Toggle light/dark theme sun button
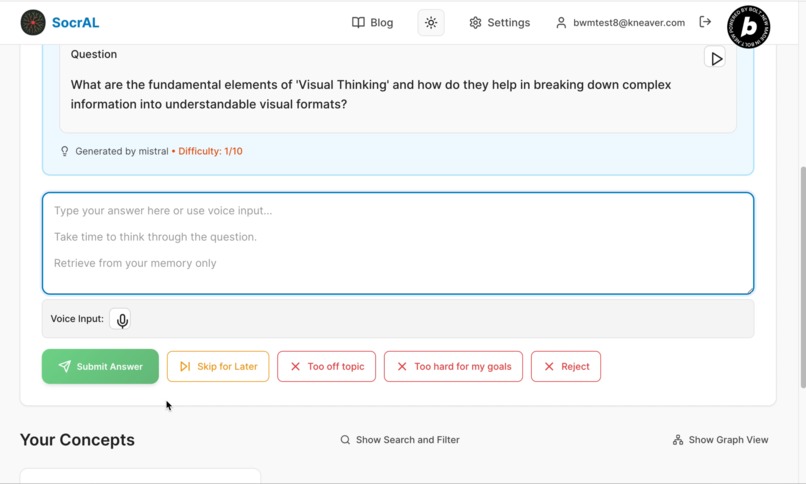806x484 pixels. (x=431, y=23)
